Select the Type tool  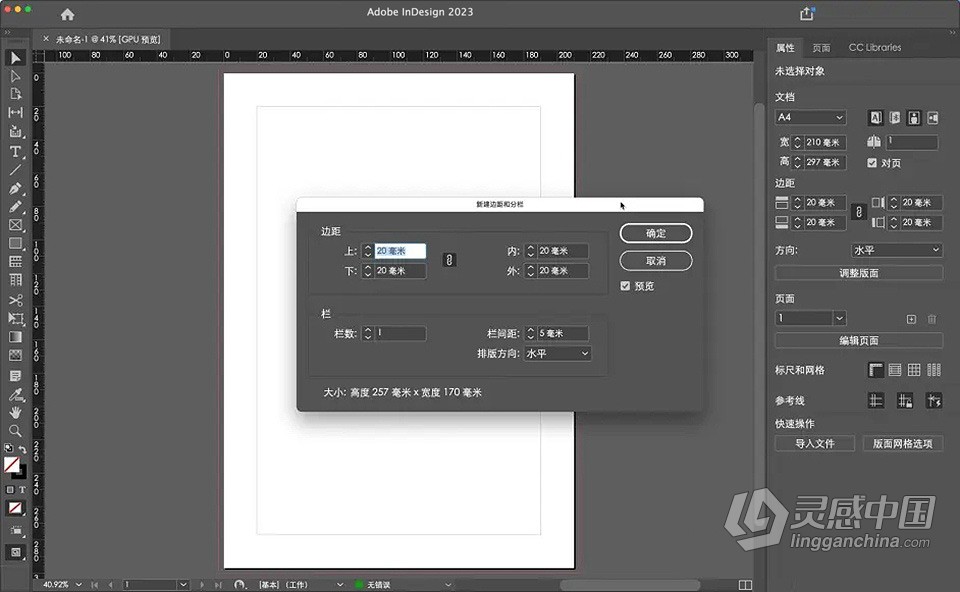[x=14, y=152]
